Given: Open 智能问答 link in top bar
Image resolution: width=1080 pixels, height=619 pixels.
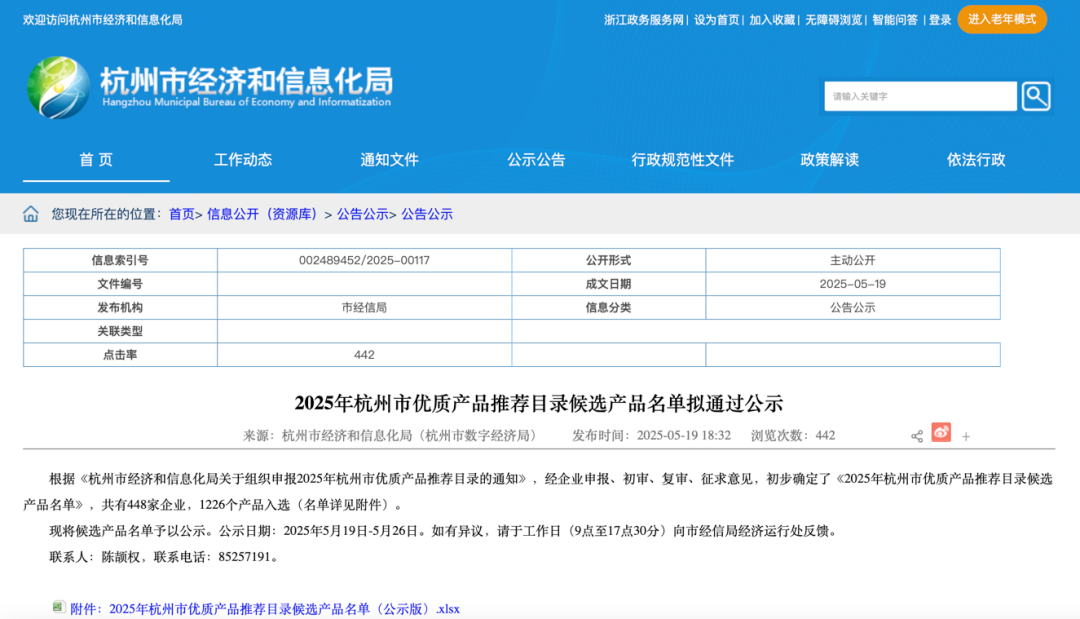Looking at the screenshot, I should [x=895, y=20].
